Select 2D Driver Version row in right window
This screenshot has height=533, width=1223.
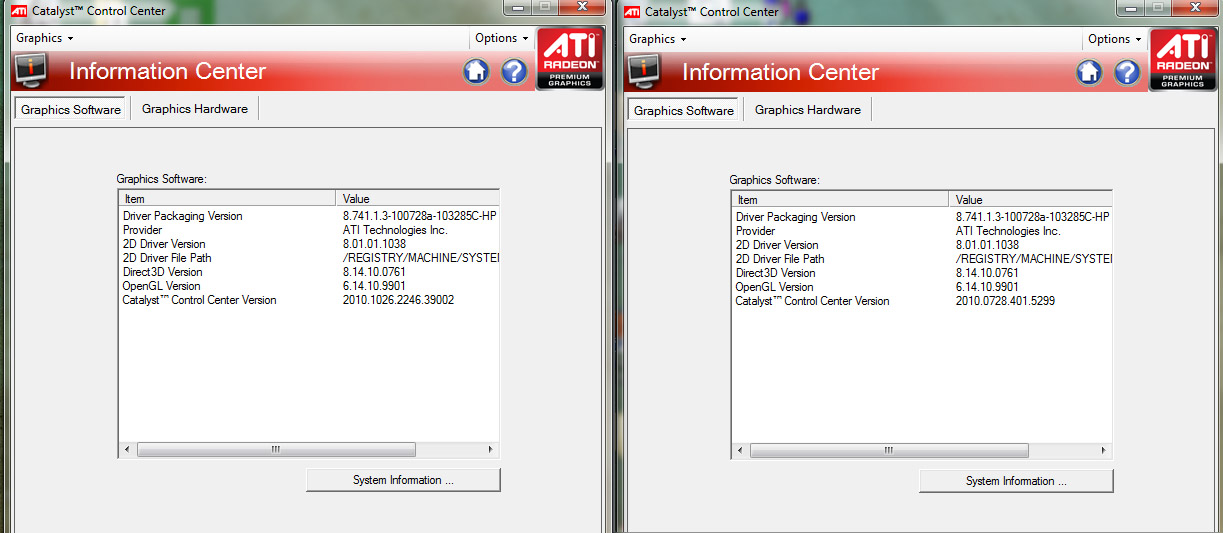tap(922, 245)
